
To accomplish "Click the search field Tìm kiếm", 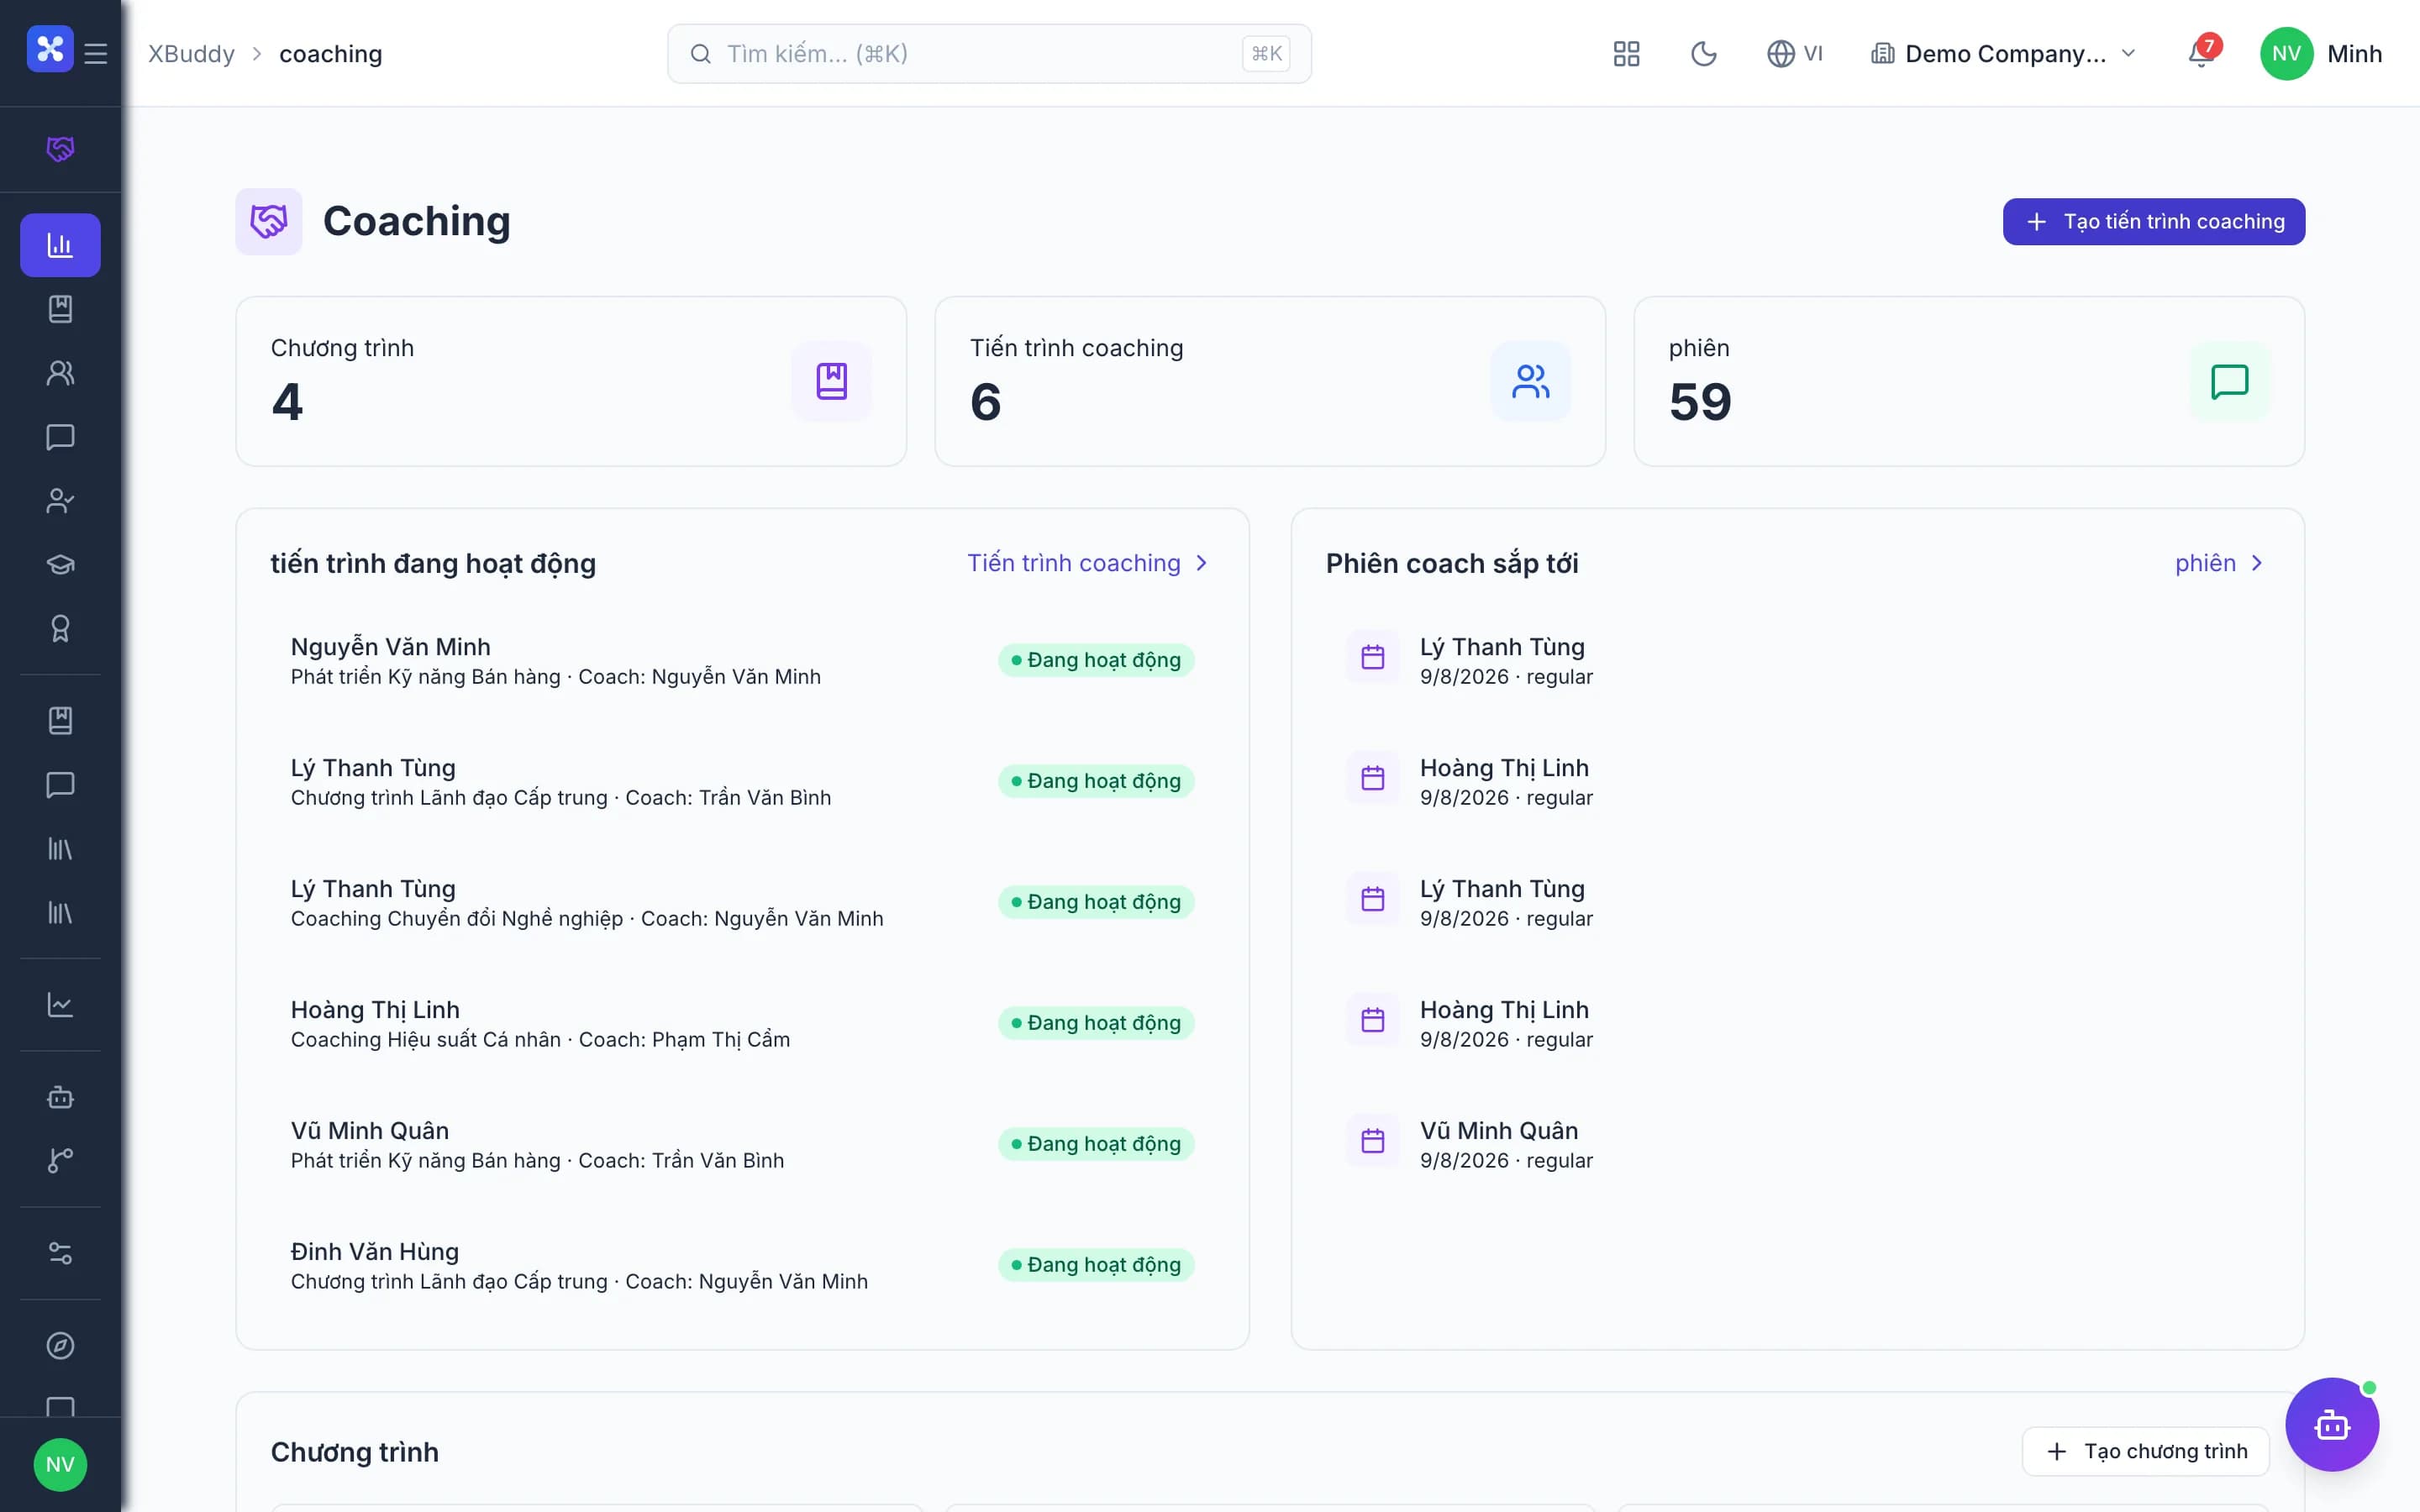I will coord(989,54).
